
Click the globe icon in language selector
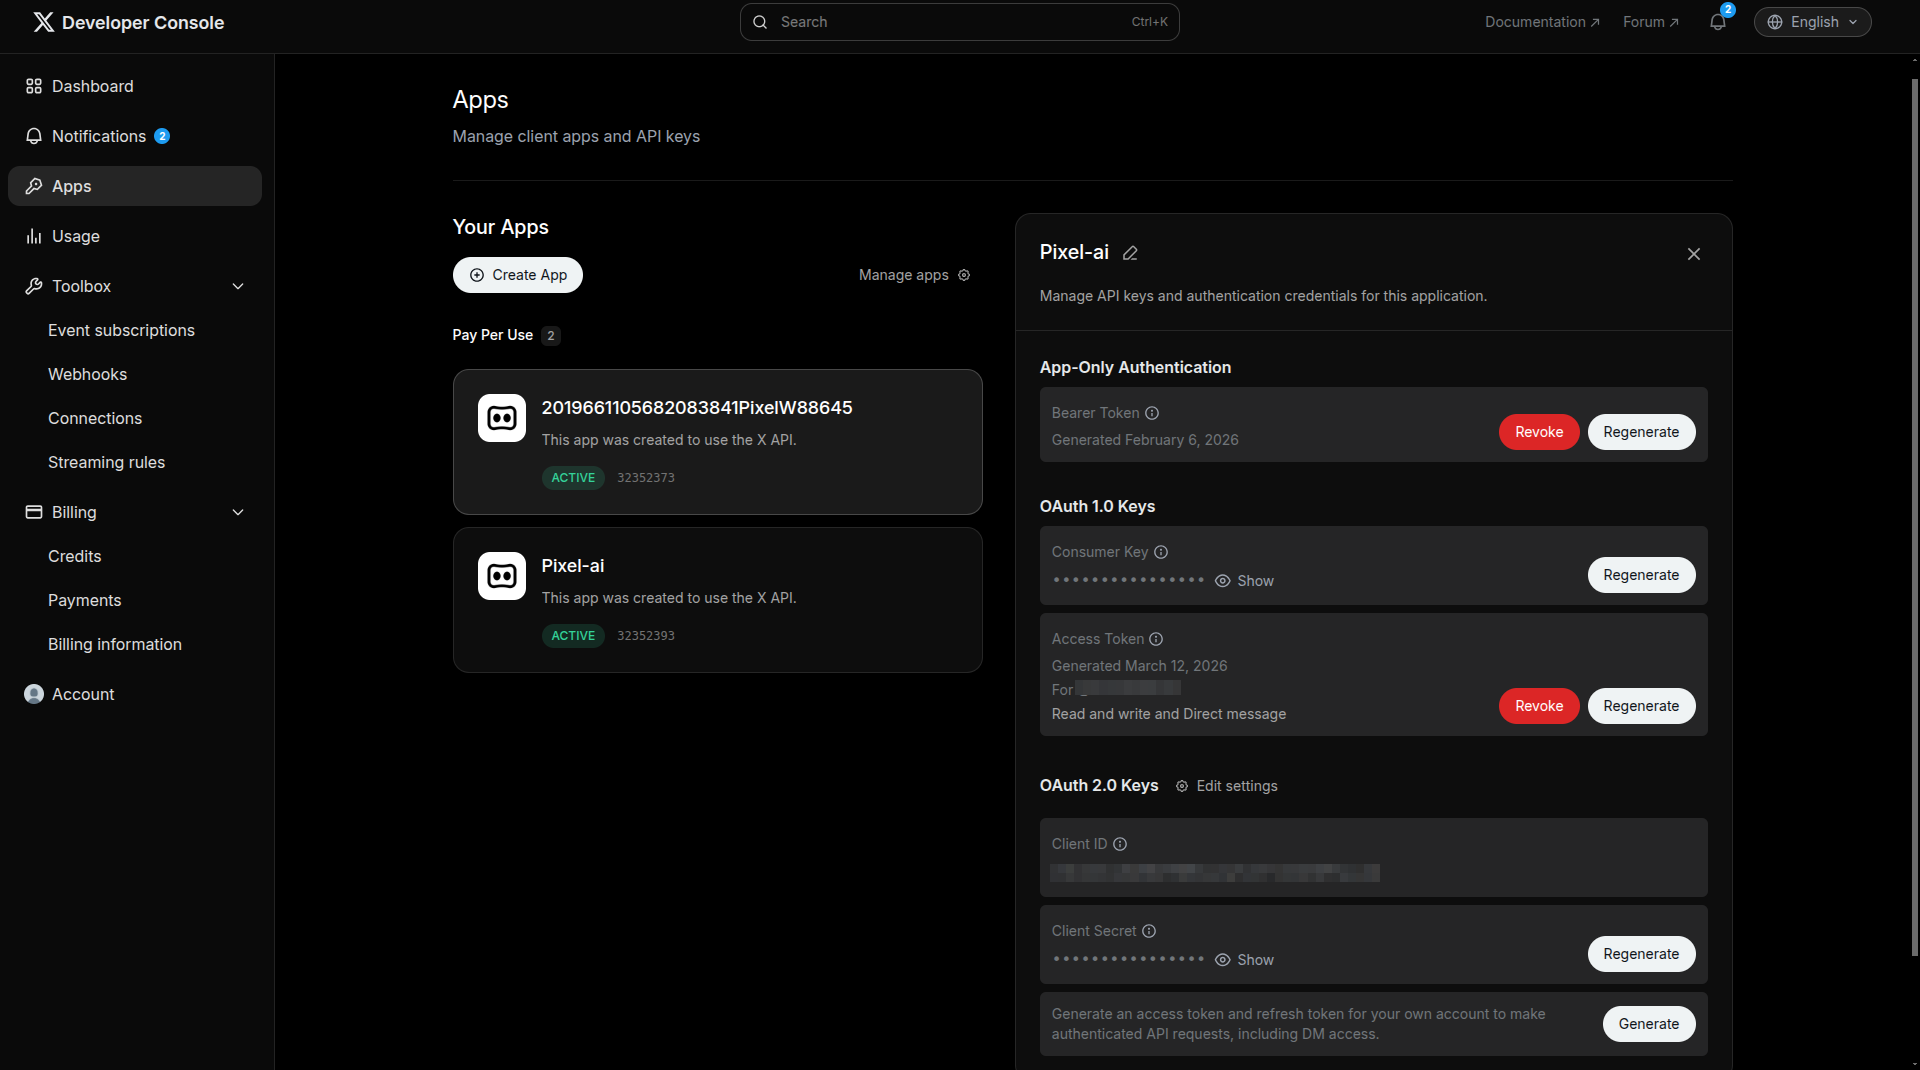(x=1775, y=22)
